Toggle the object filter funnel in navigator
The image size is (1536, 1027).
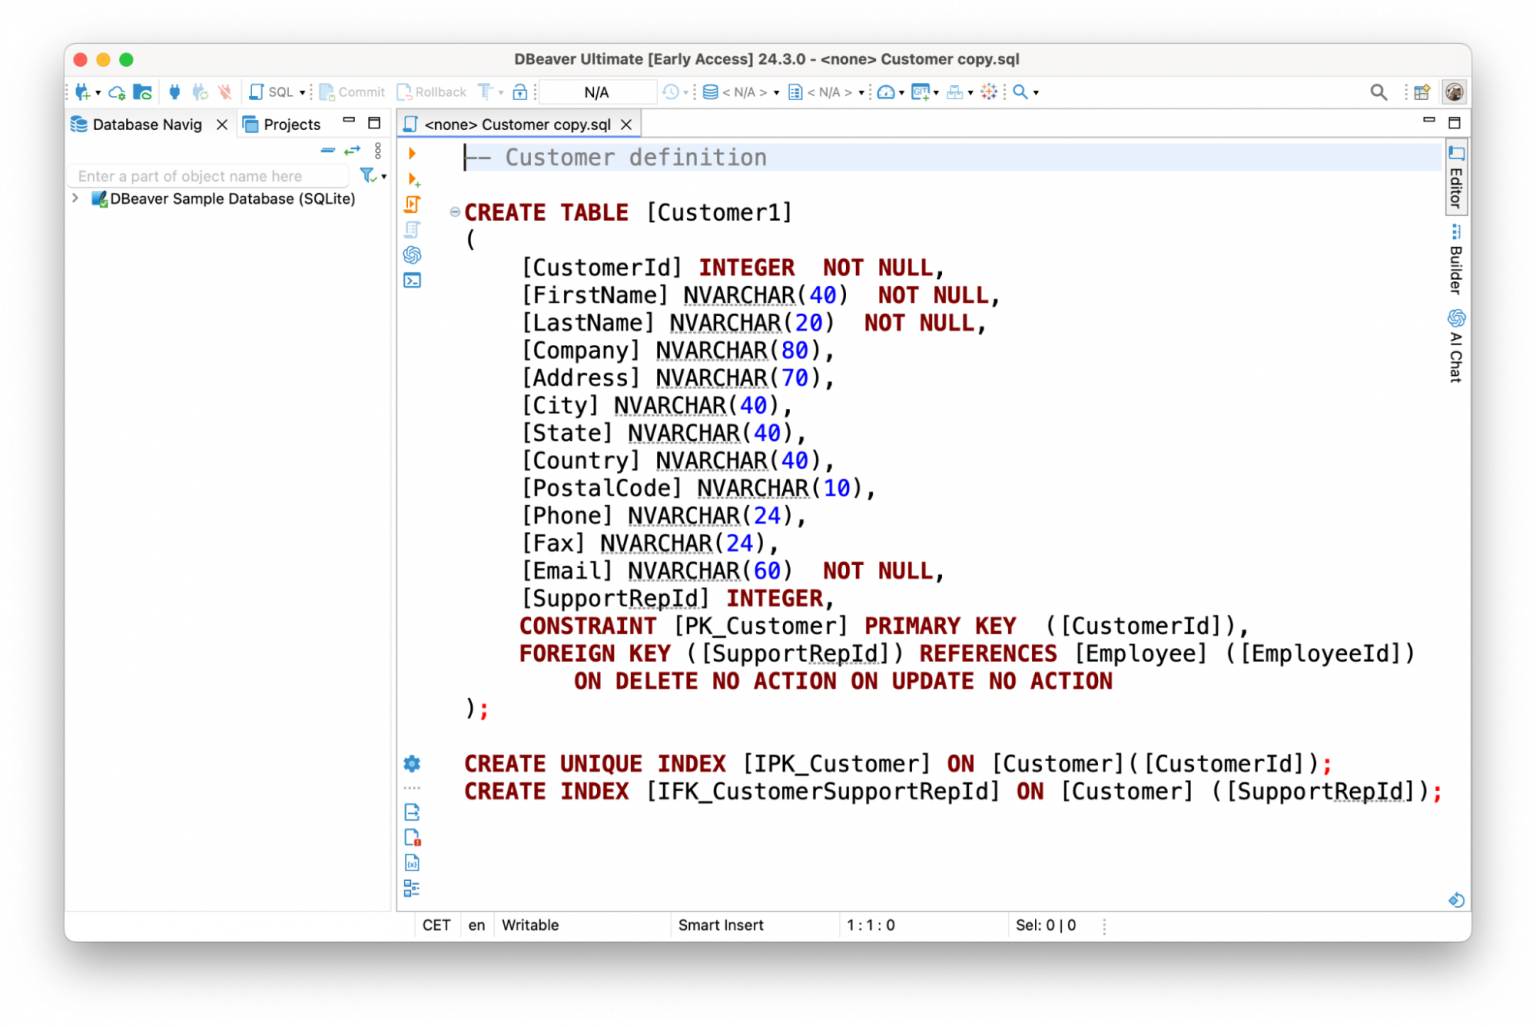tap(367, 175)
